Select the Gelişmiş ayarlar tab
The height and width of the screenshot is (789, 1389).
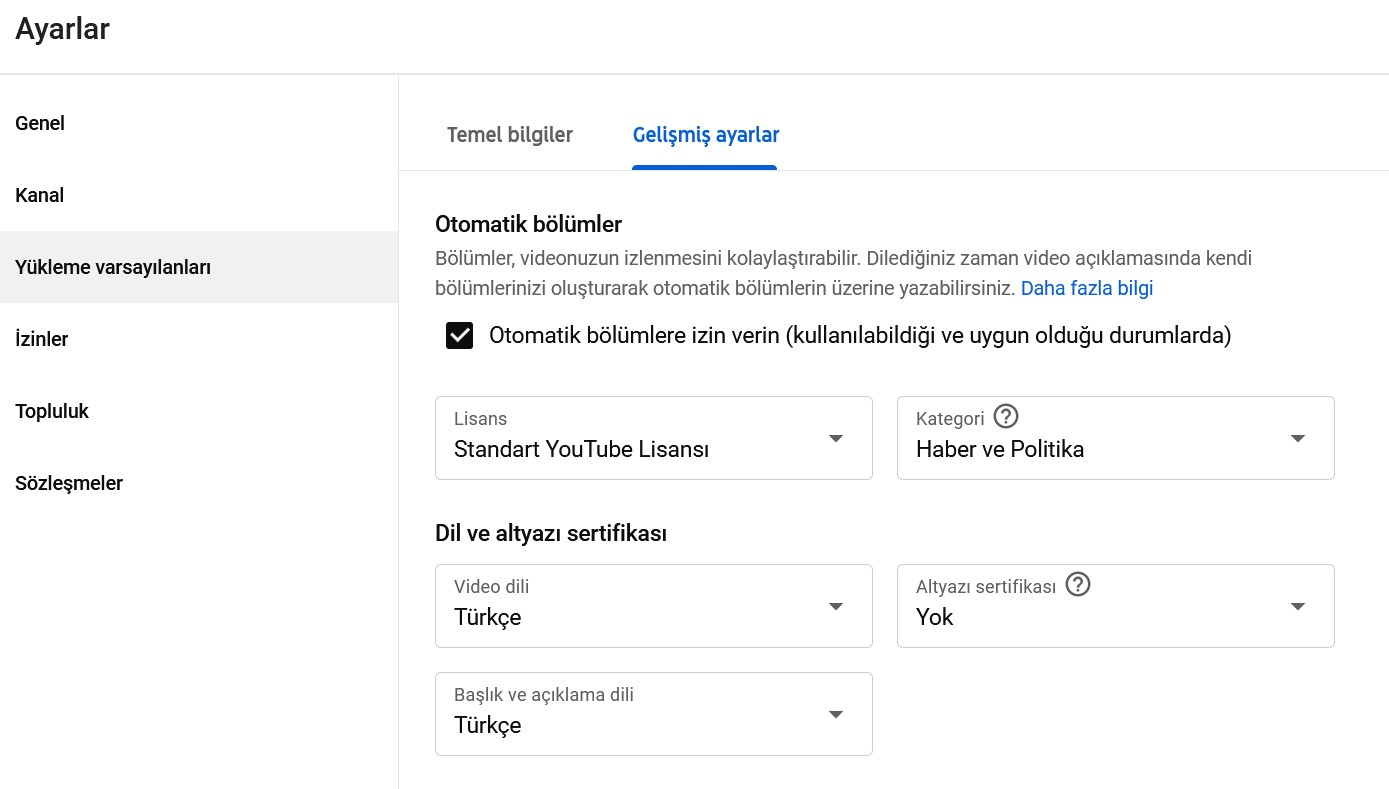(x=705, y=135)
